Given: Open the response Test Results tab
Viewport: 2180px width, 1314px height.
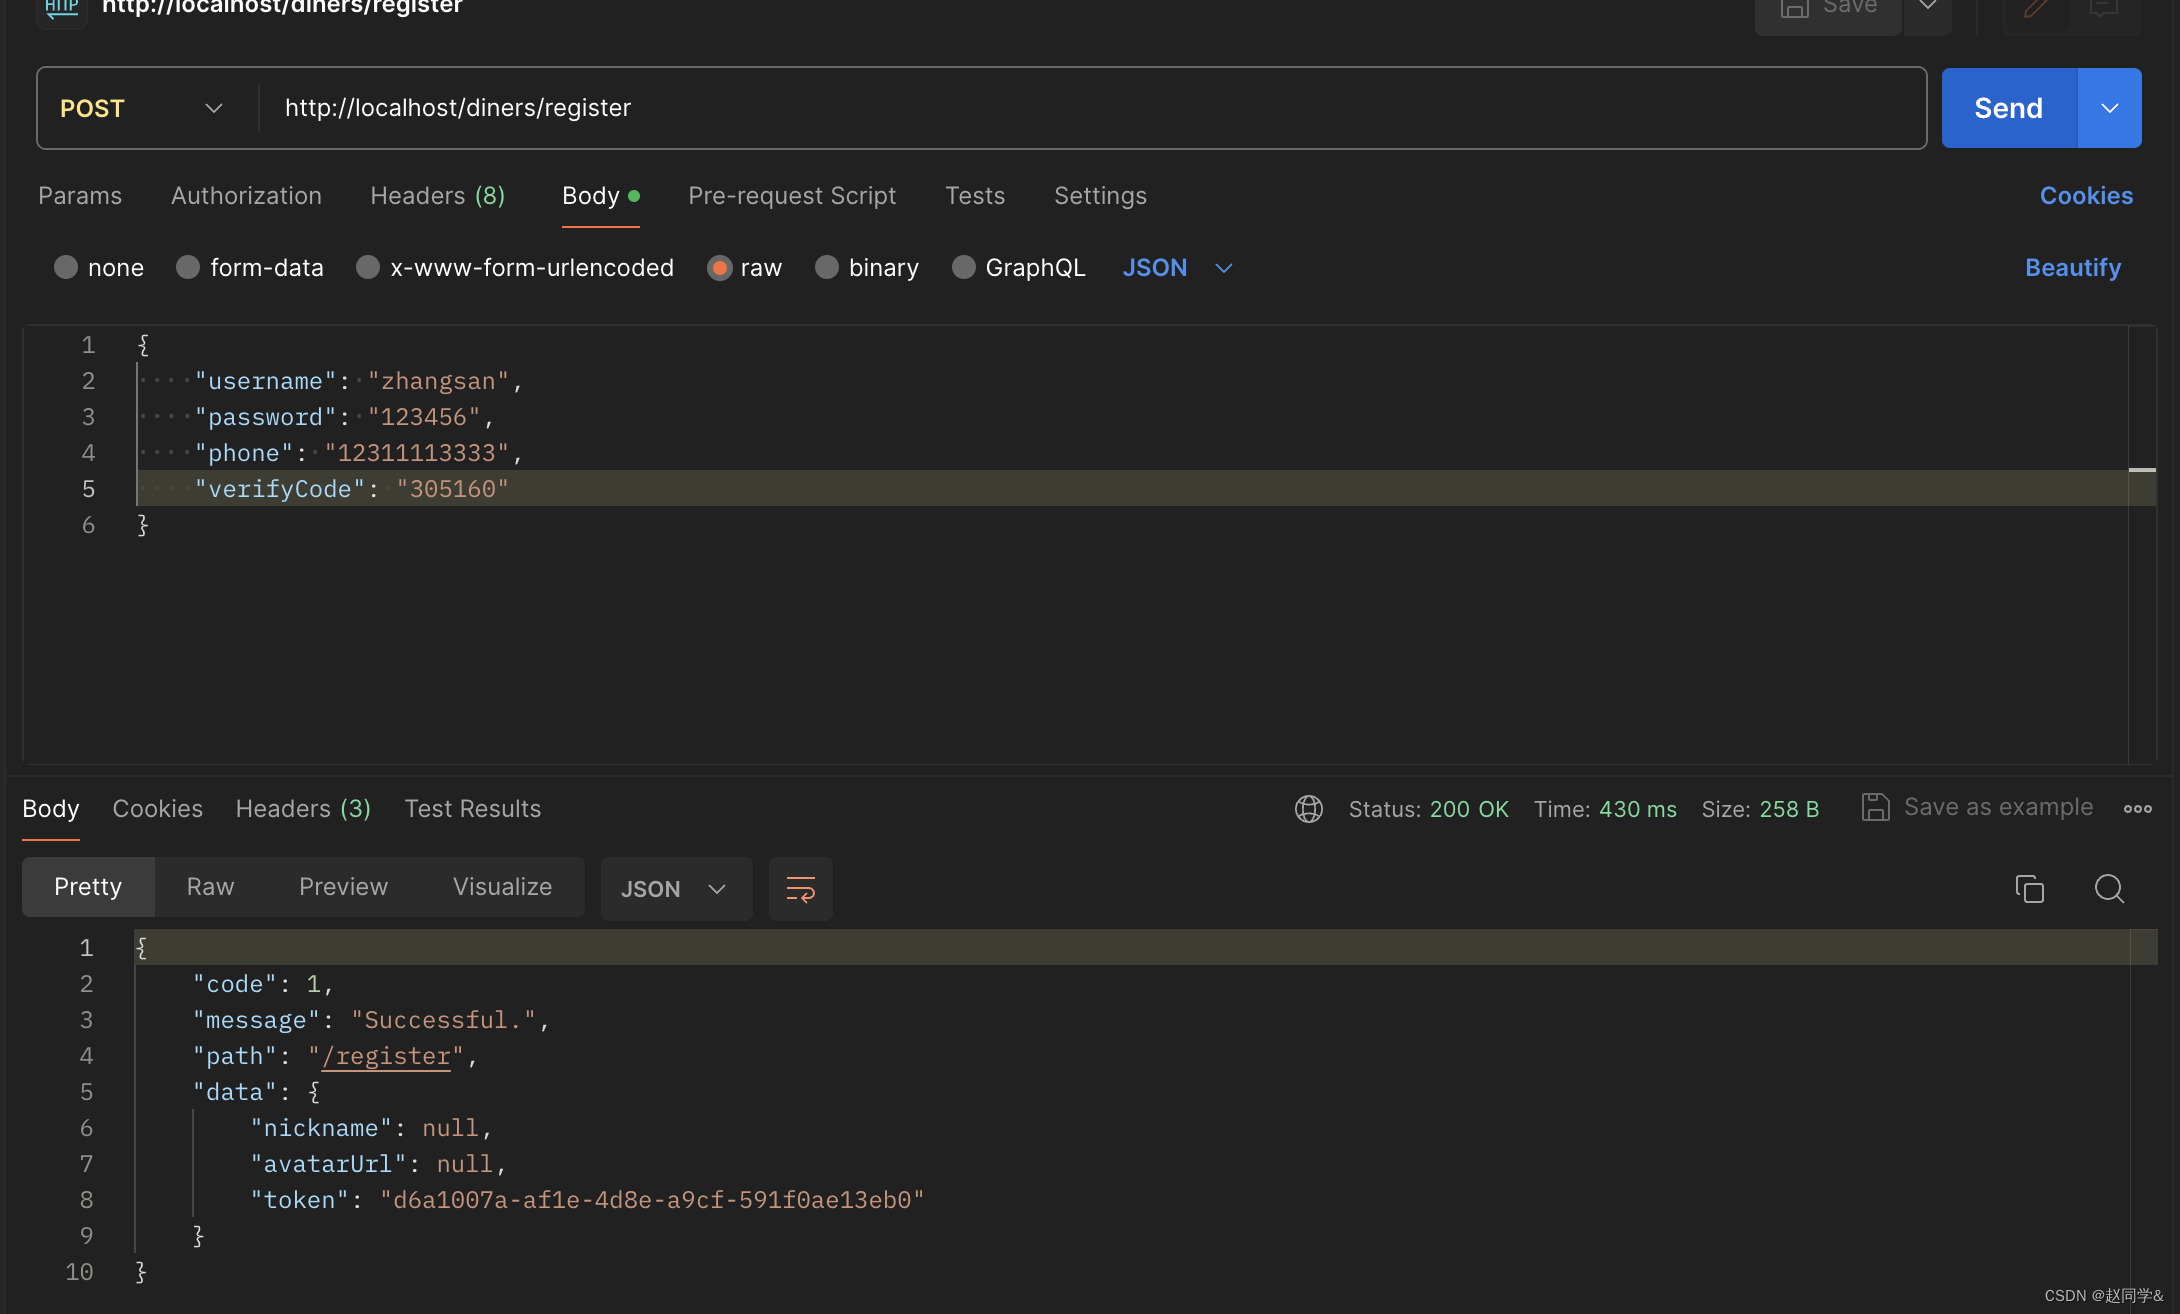Looking at the screenshot, I should pos(472,809).
